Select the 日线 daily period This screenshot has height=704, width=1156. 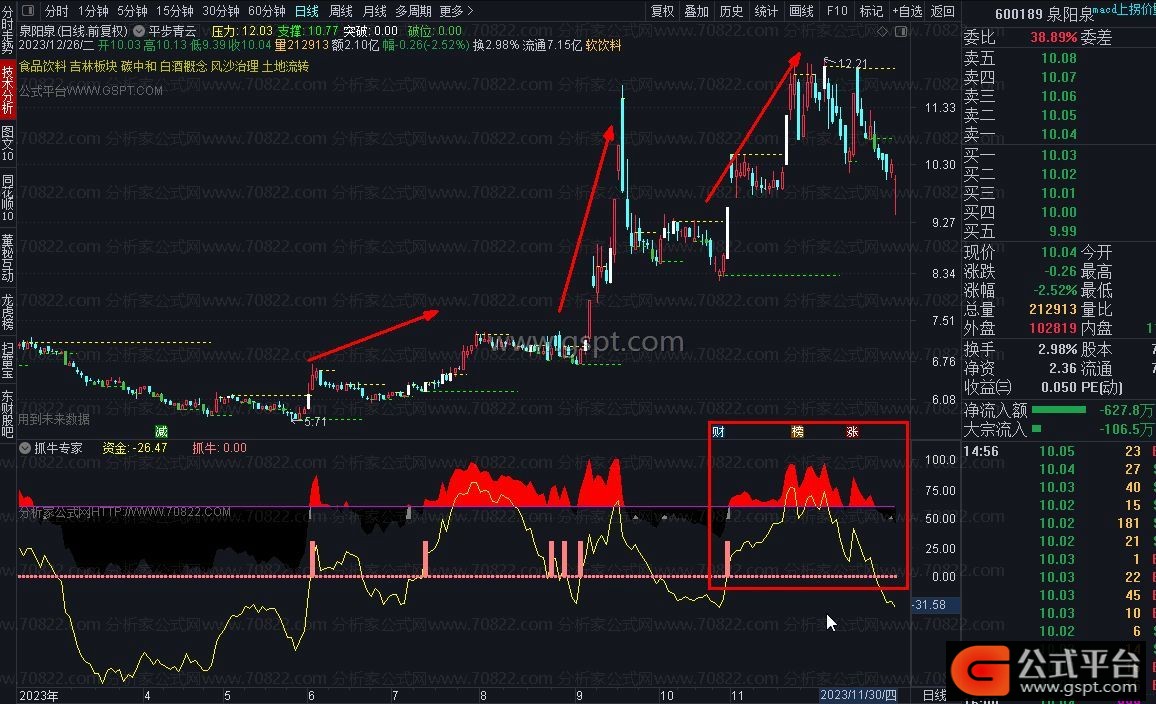(307, 11)
